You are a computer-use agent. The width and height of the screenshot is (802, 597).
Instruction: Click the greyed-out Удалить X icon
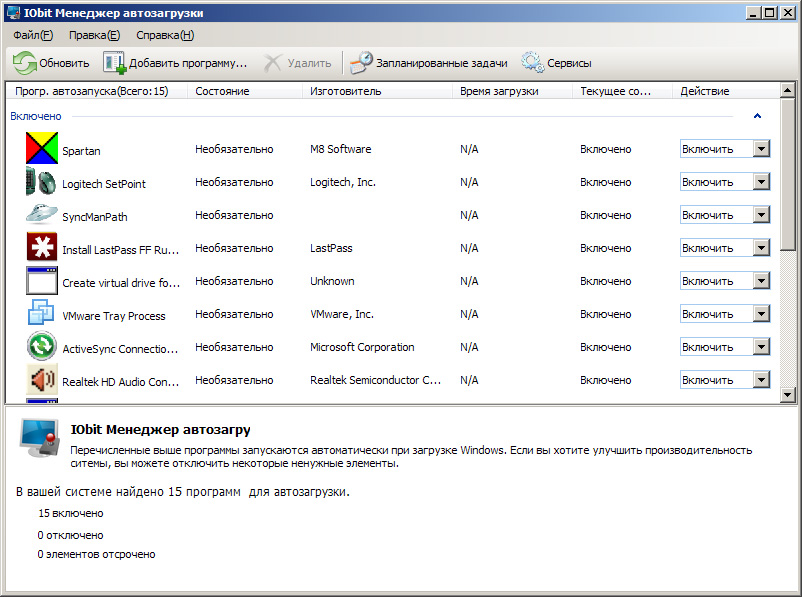272,63
